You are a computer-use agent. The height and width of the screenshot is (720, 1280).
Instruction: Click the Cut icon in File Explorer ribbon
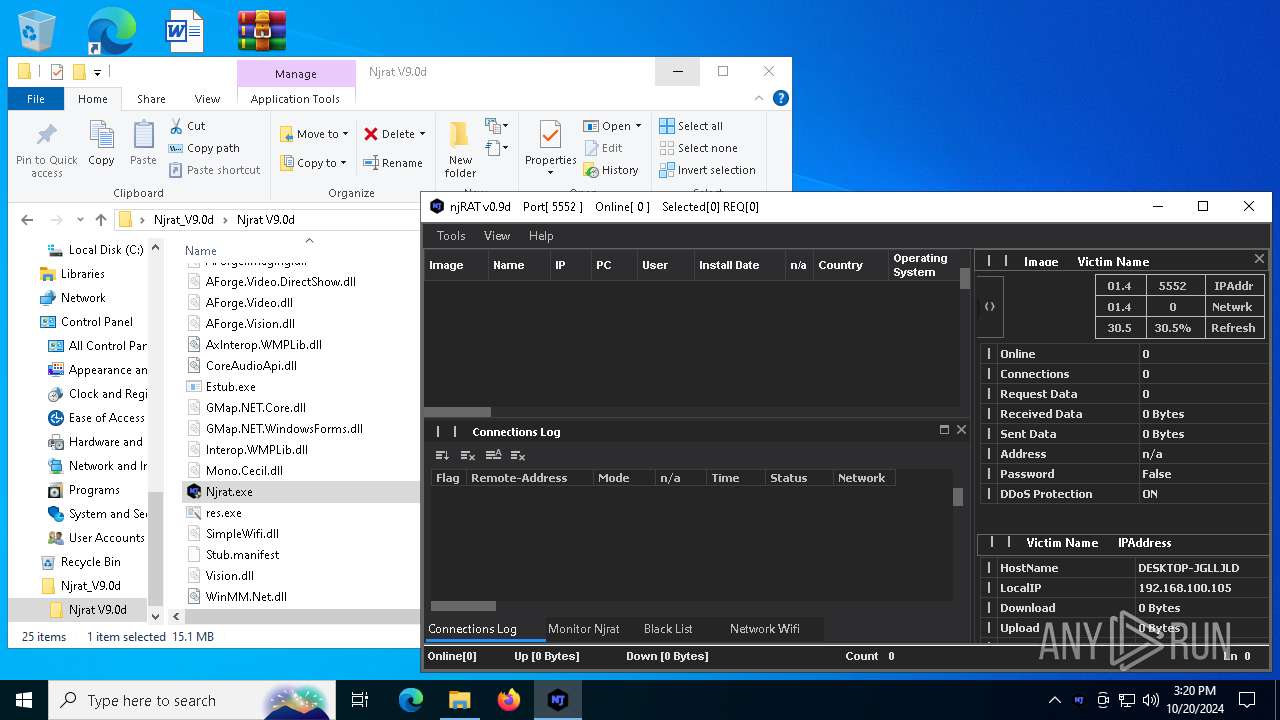[x=177, y=126]
